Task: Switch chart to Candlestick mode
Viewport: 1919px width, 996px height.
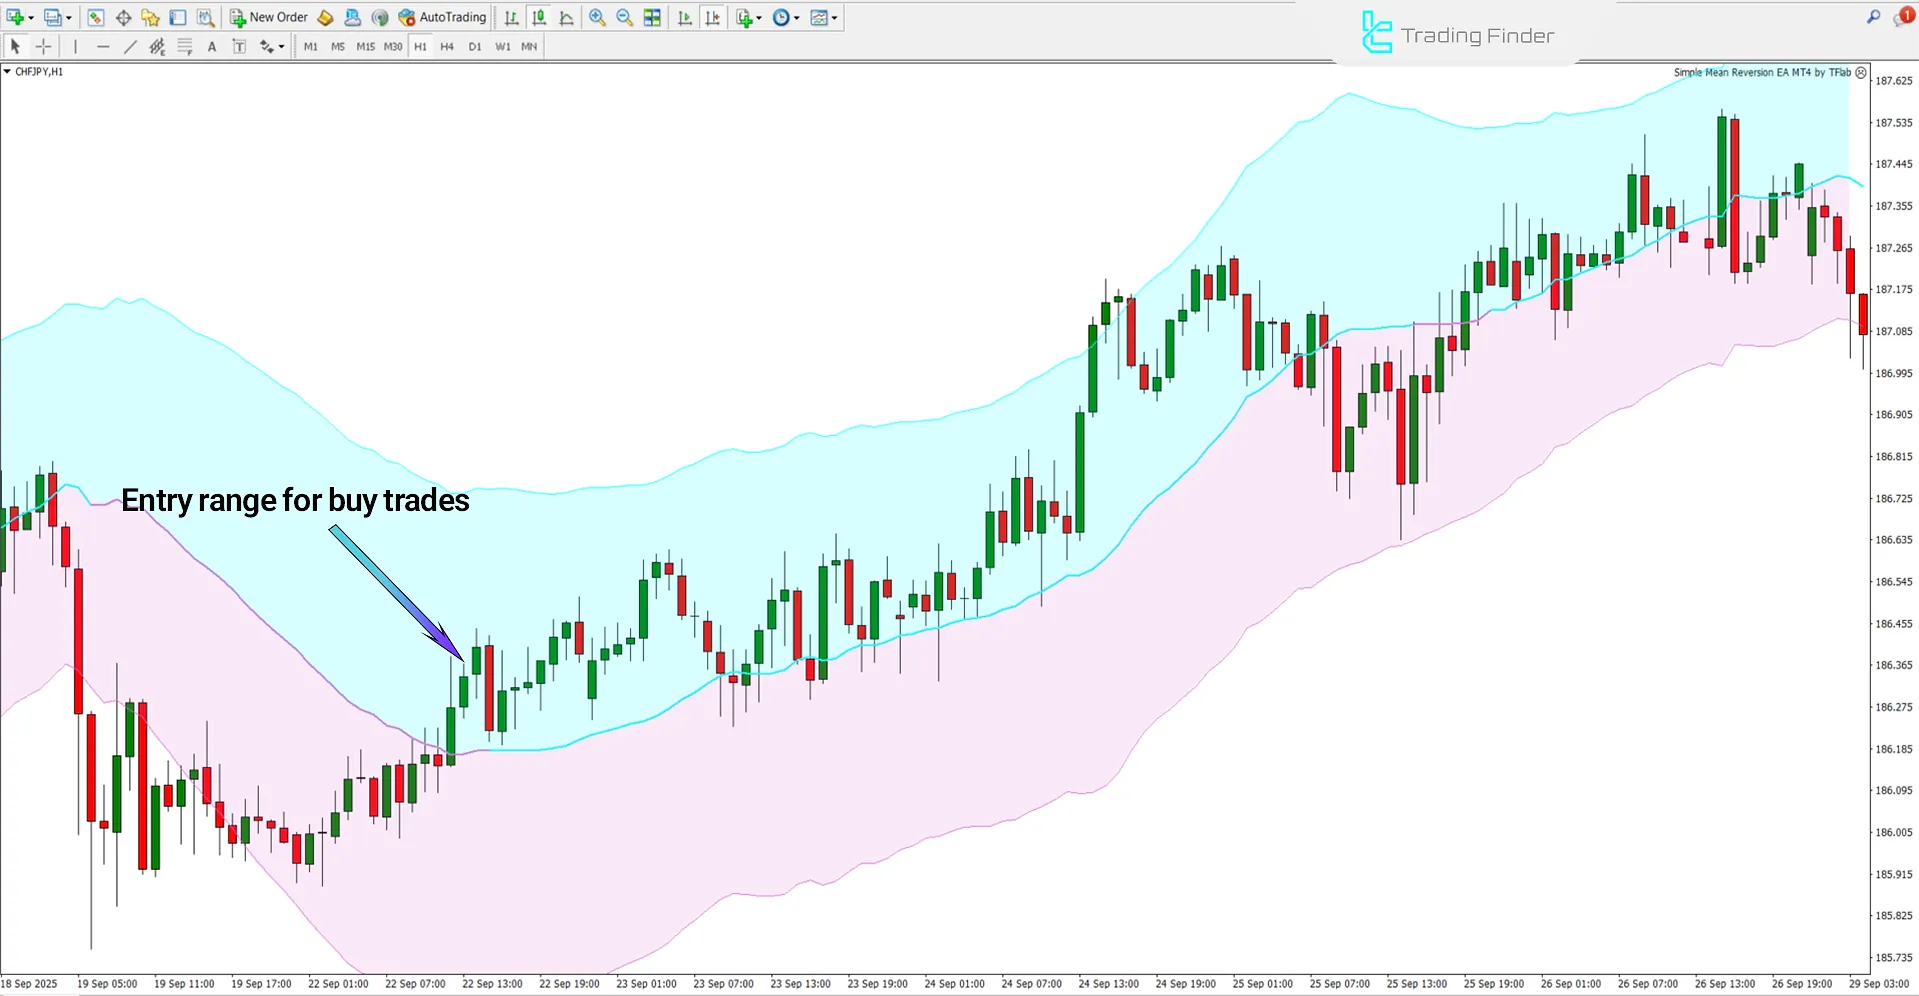Action: tap(538, 17)
